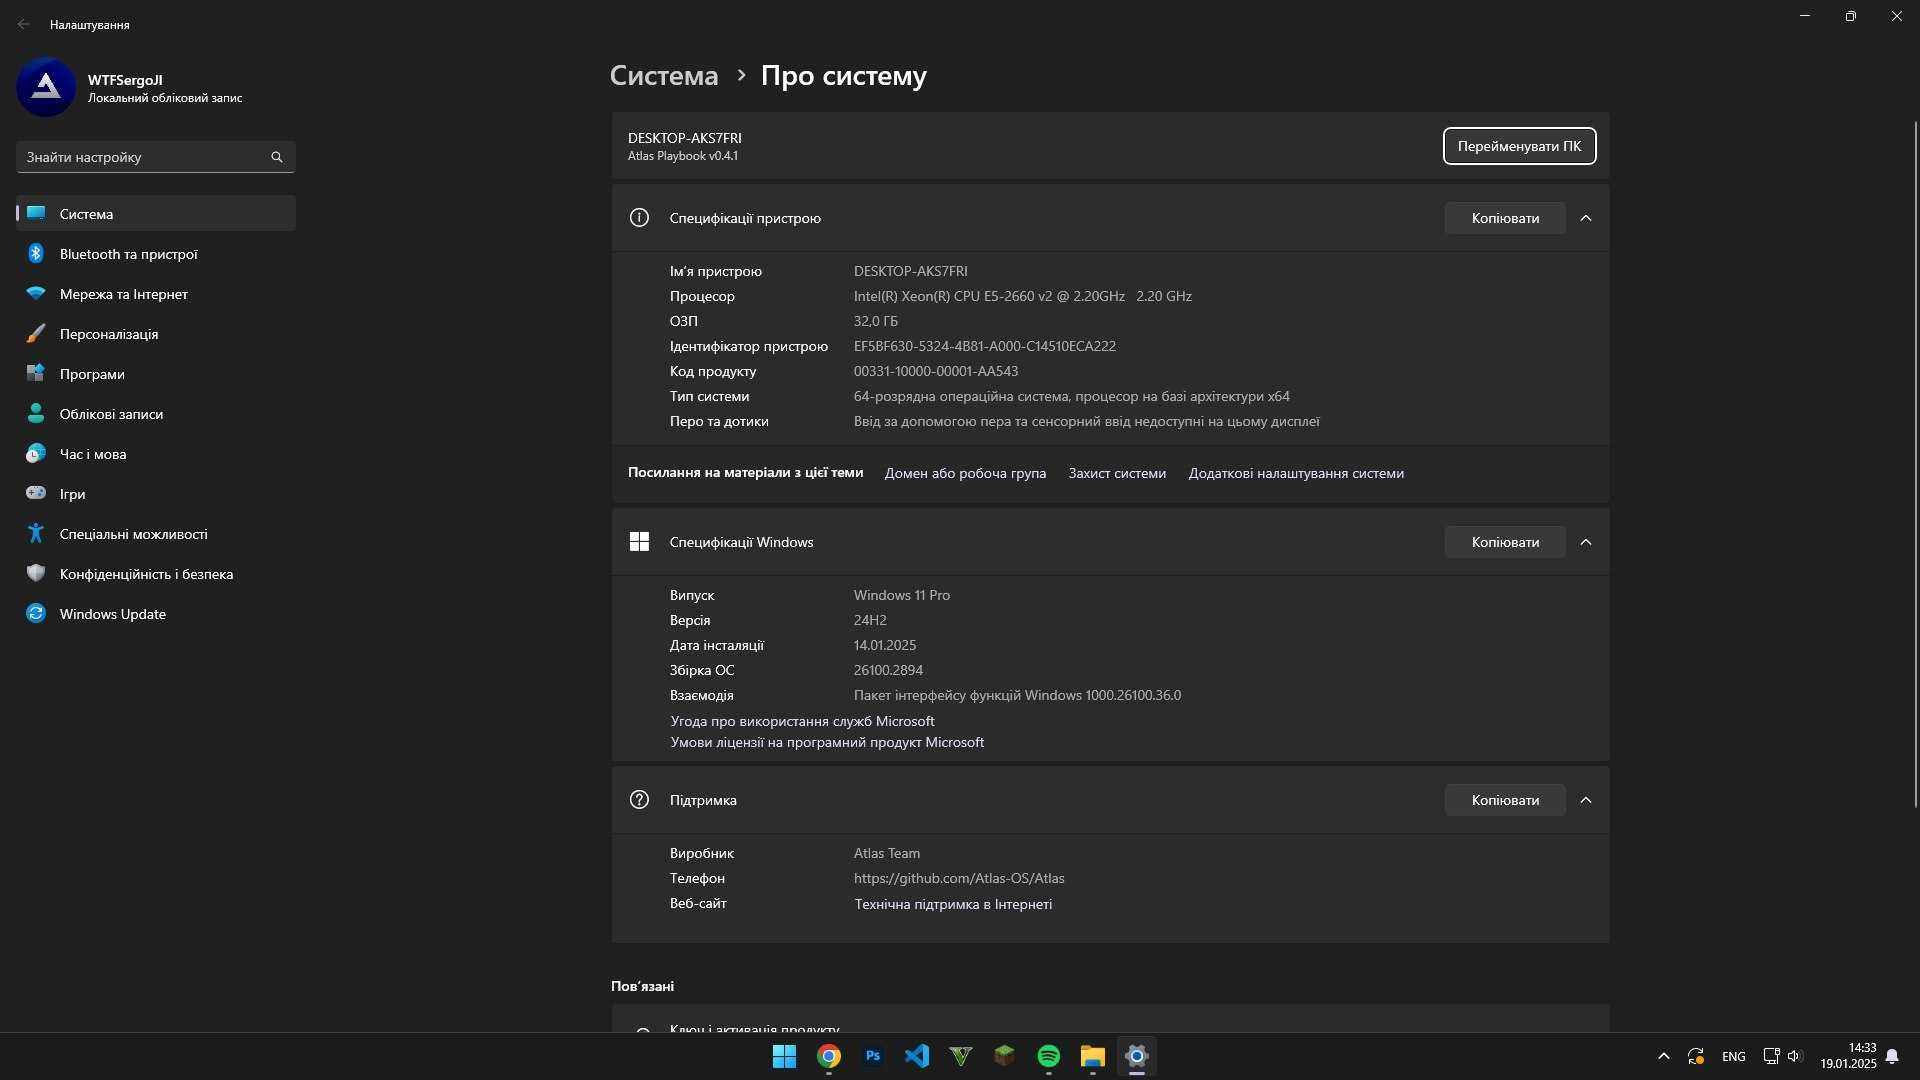The width and height of the screenshot is (1920, 1080).
Task: Launch Google Chrome from the taskbar
Action: pyautogui.click(x=829, y=1056)
